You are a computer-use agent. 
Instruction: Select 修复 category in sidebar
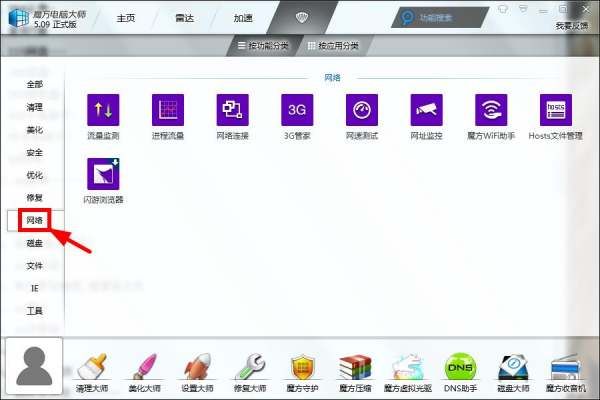pos(34,198)
